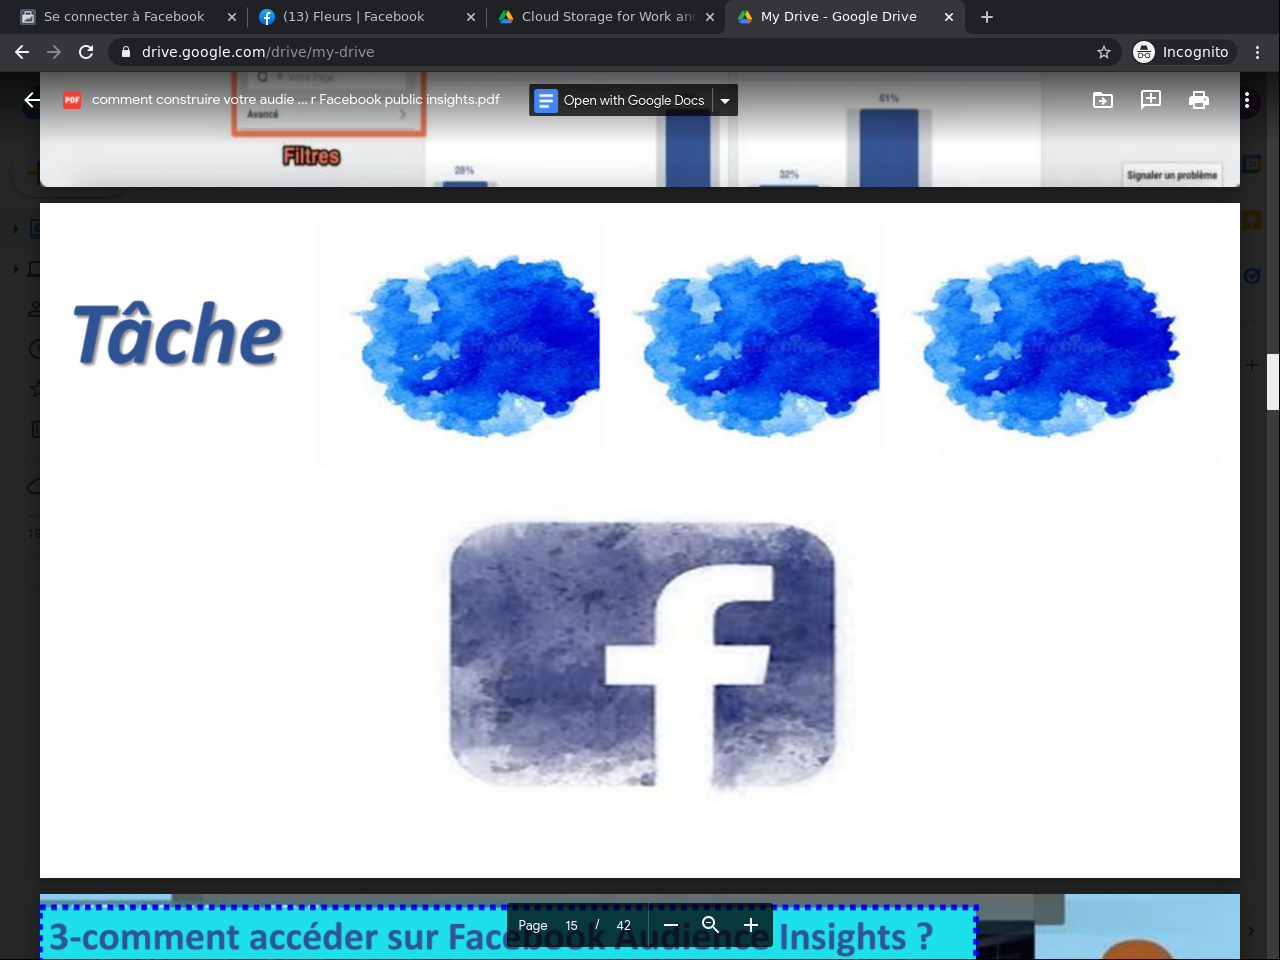Click the Add shortcut to Drive icon

click(x=1103, y=100)
